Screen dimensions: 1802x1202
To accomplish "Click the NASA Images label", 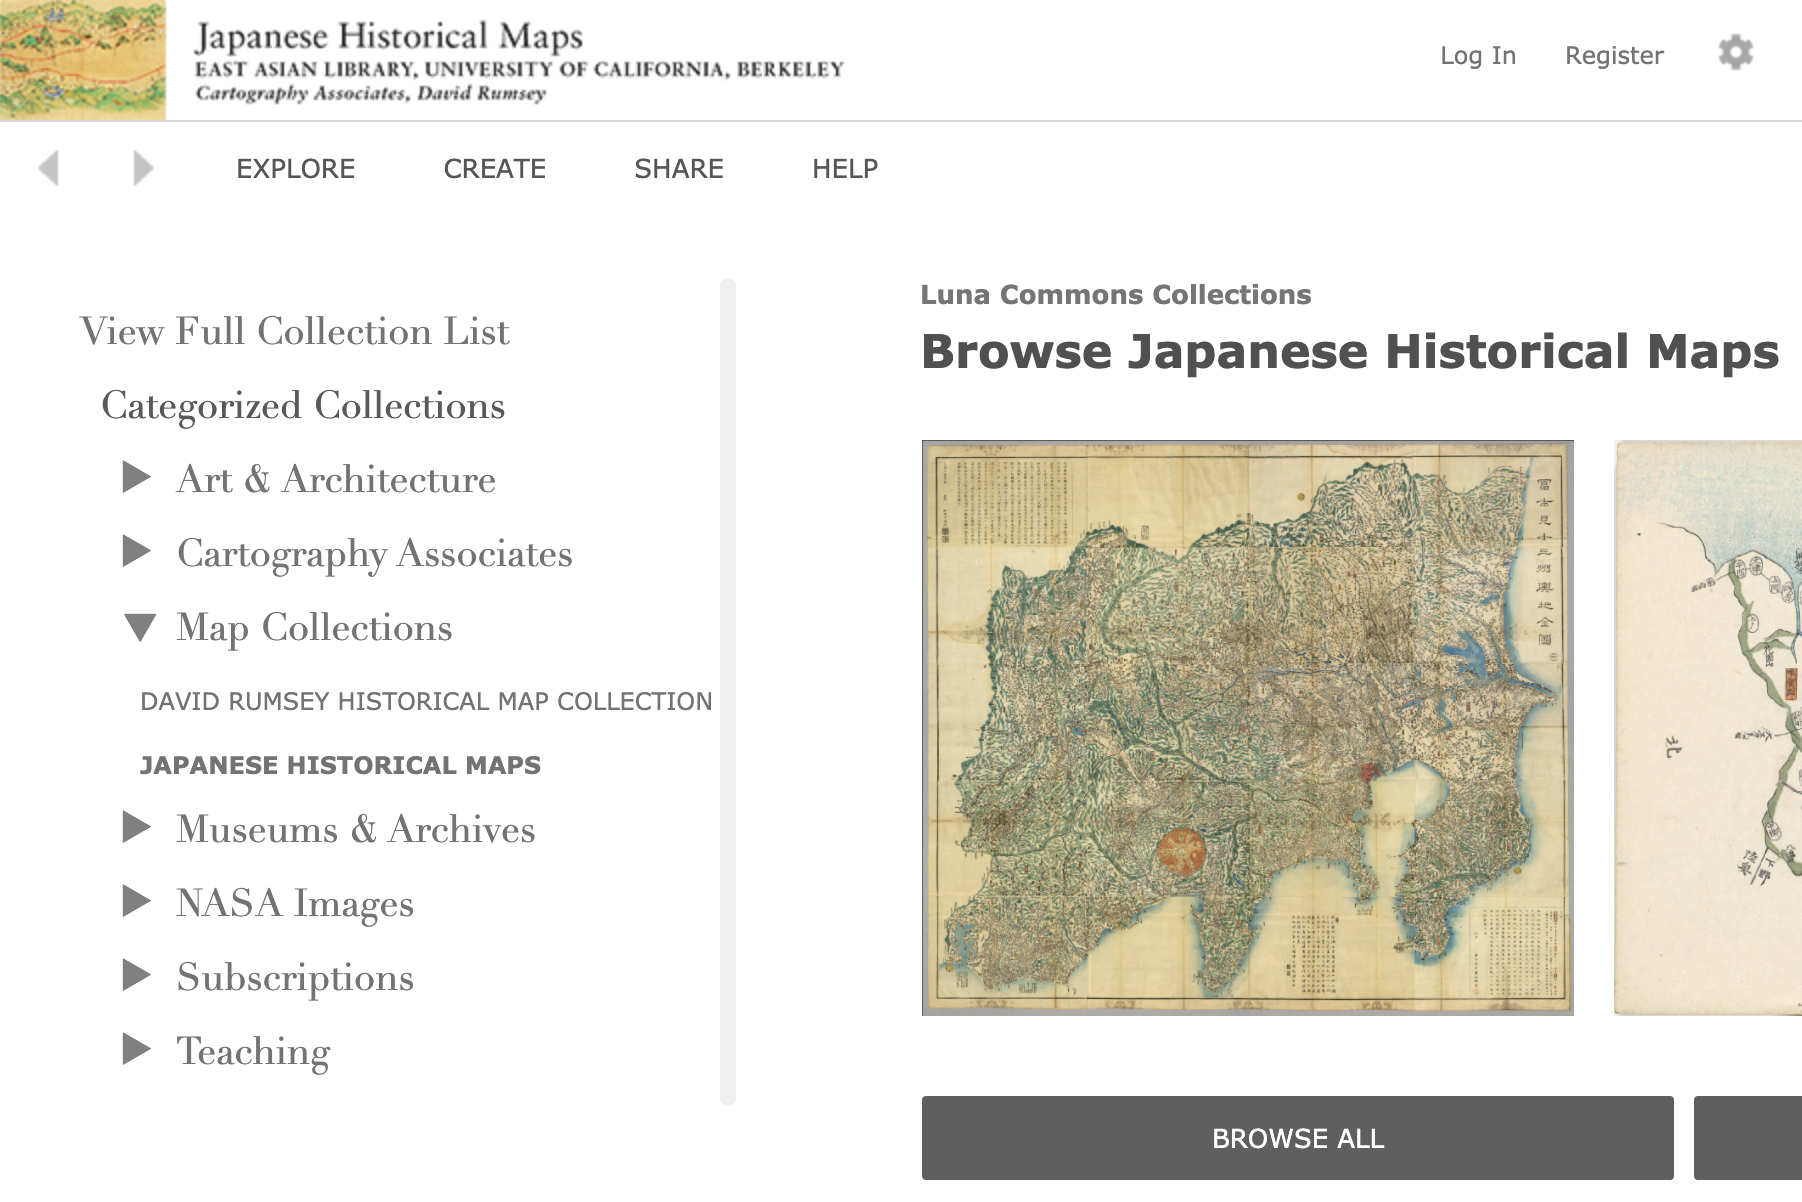I will pyautogui.click(x=295, y=903).
